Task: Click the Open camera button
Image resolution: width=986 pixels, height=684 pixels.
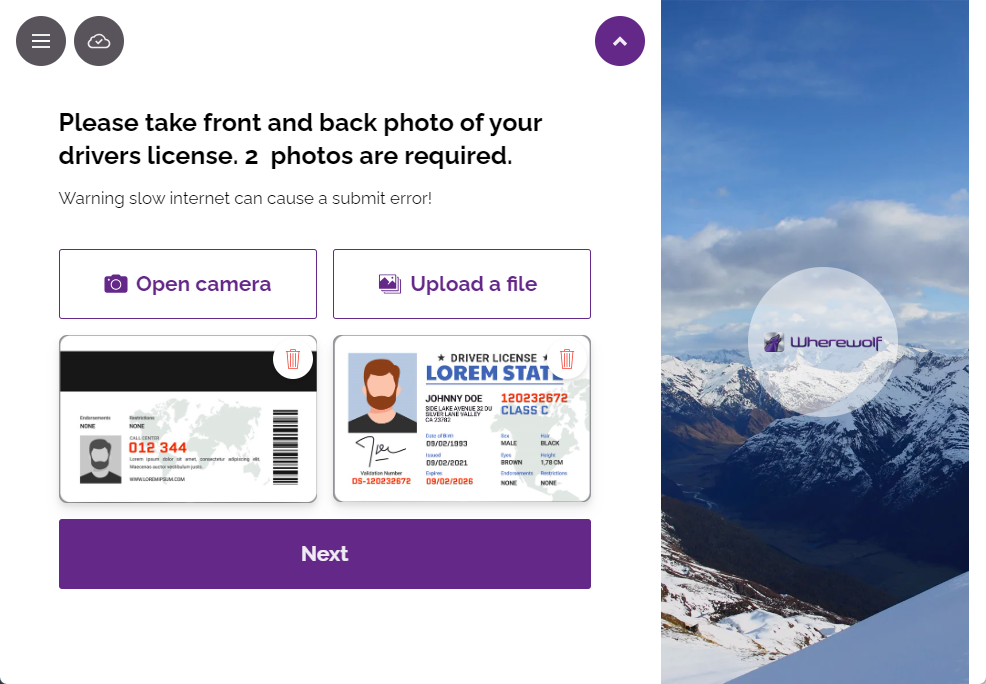Action: tap(188, 284)
